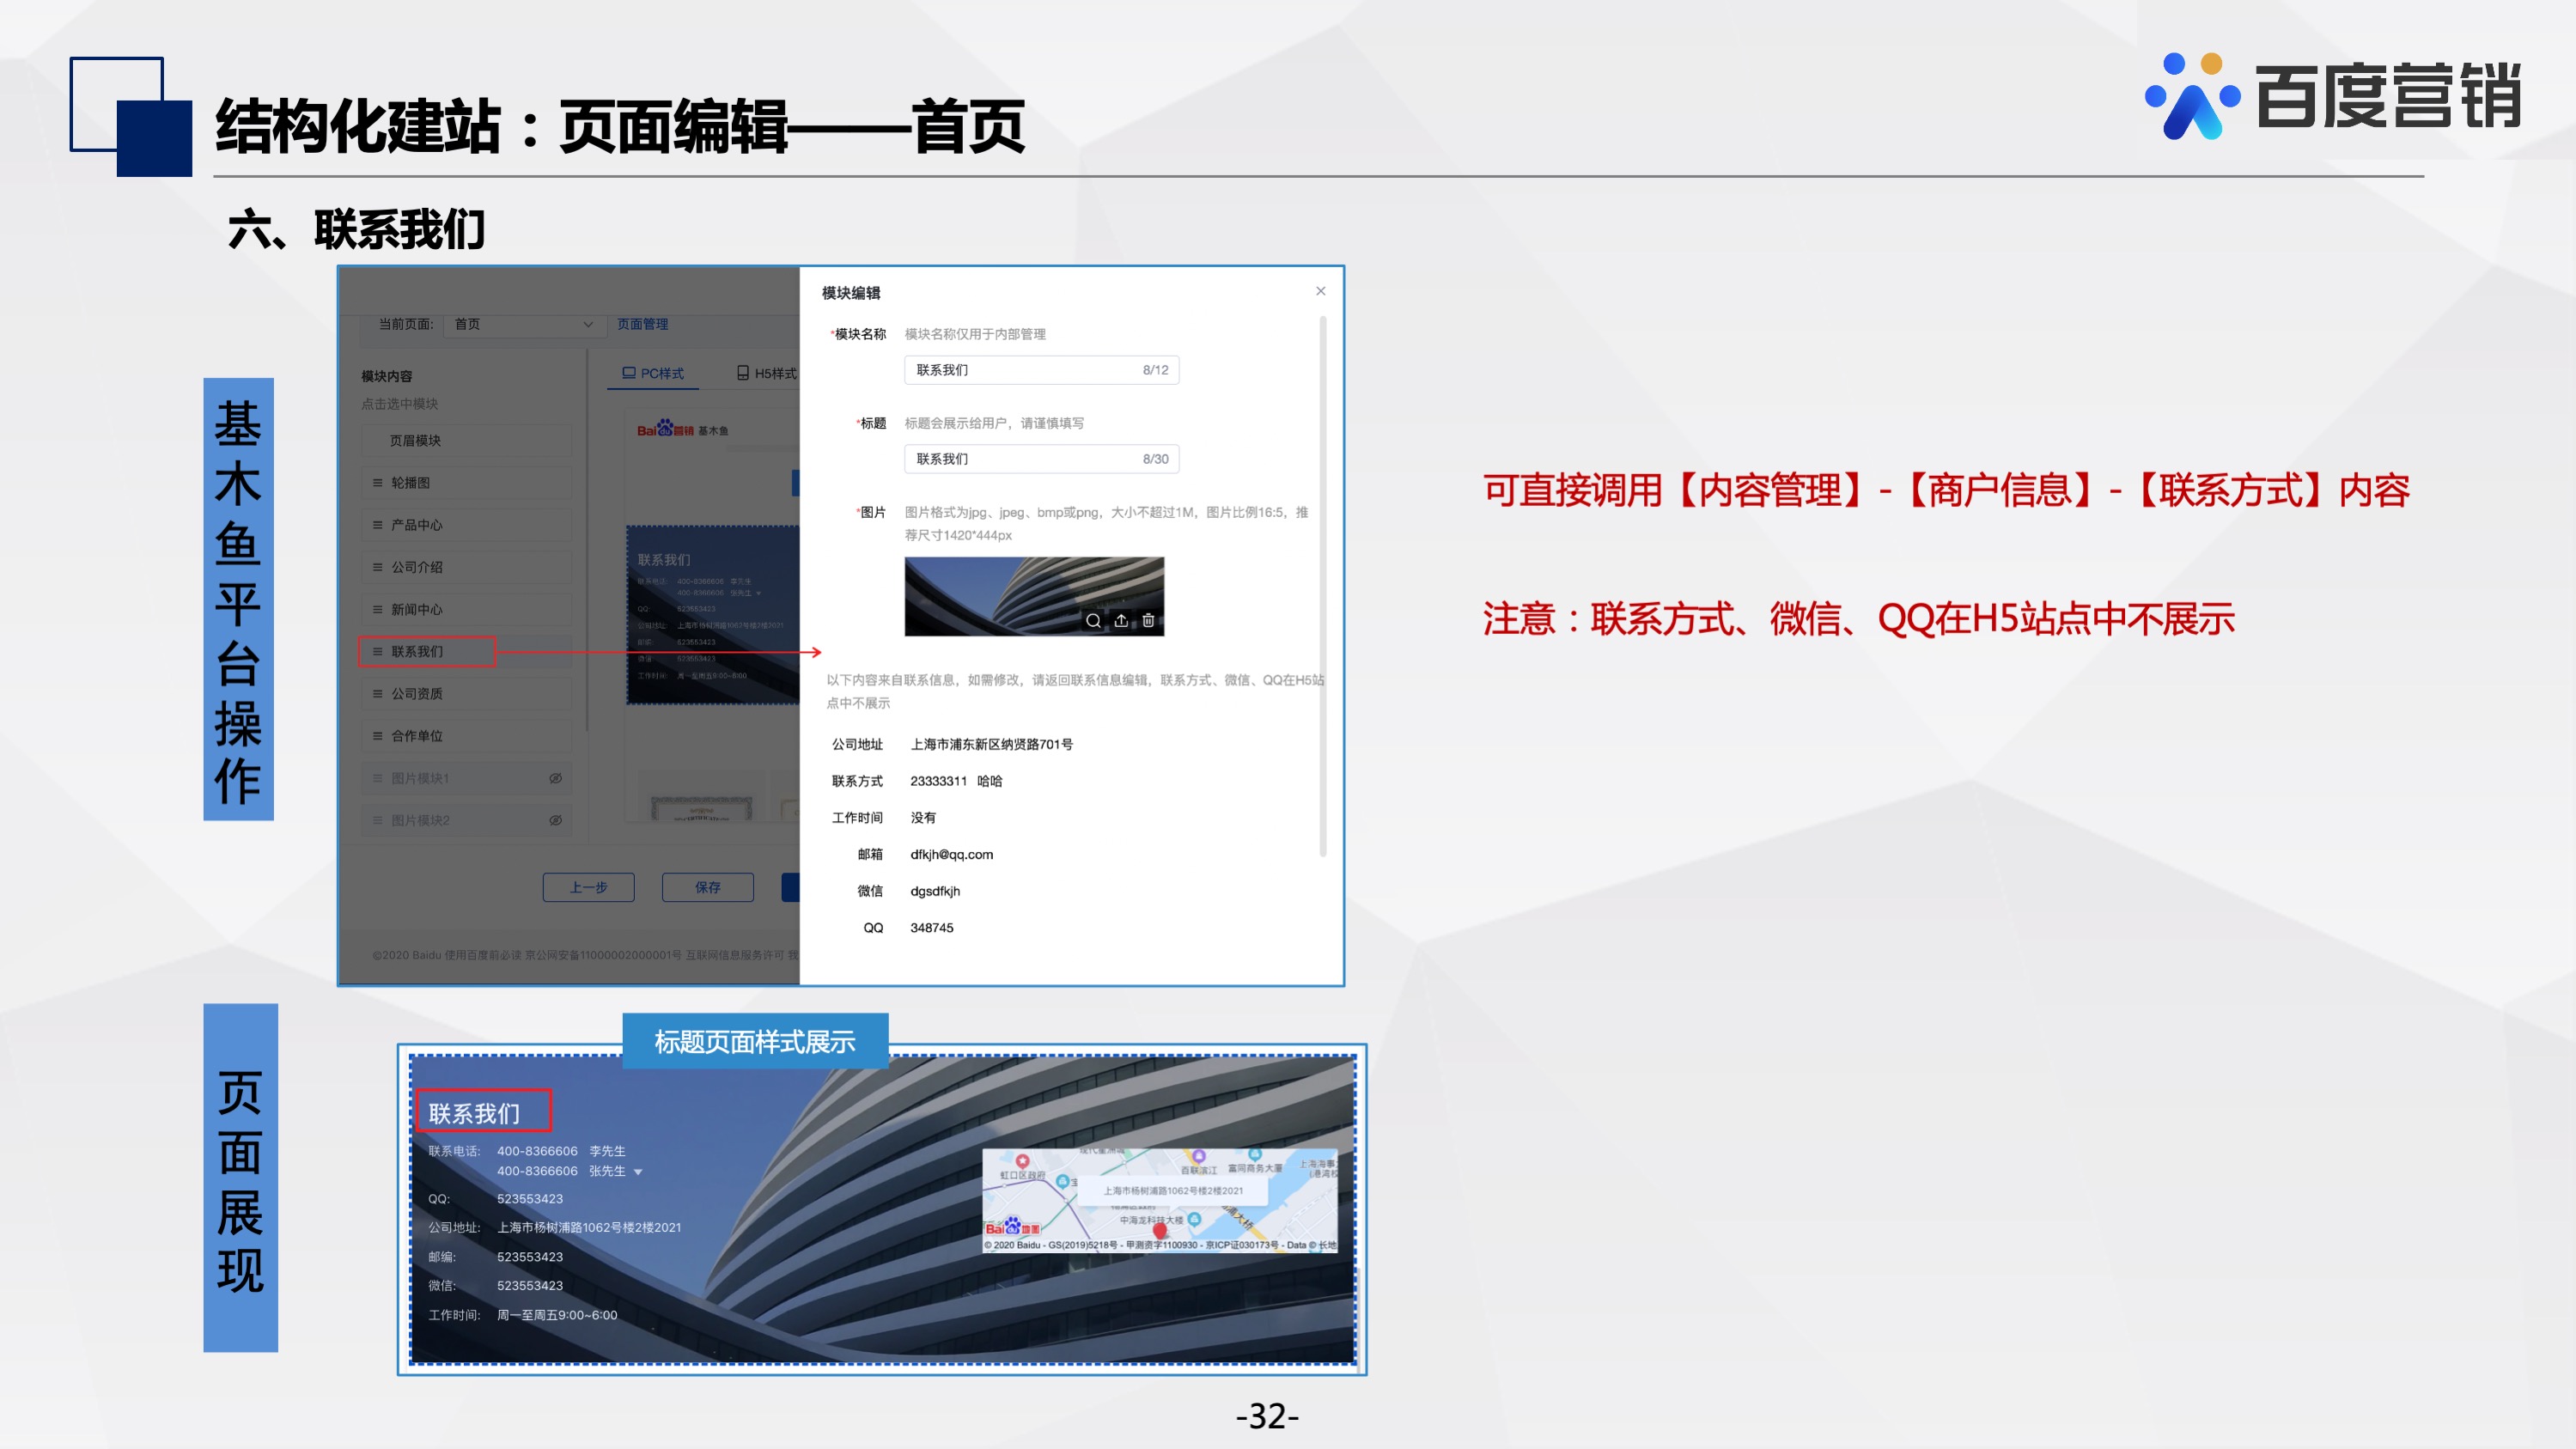This screenshot has width=2576, height=1449.
Task: Click the ©2020 Baidu footer text
Action: (x=585, y=955)
